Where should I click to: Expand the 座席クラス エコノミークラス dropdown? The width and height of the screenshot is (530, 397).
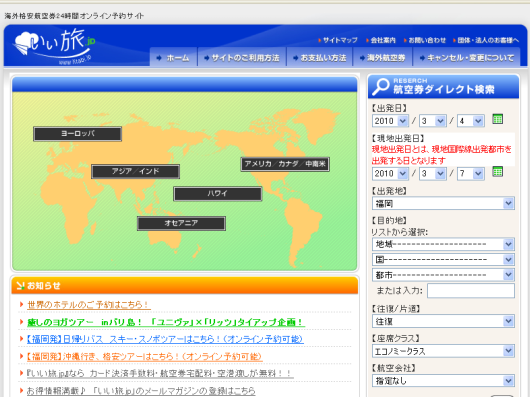(443, 351)
